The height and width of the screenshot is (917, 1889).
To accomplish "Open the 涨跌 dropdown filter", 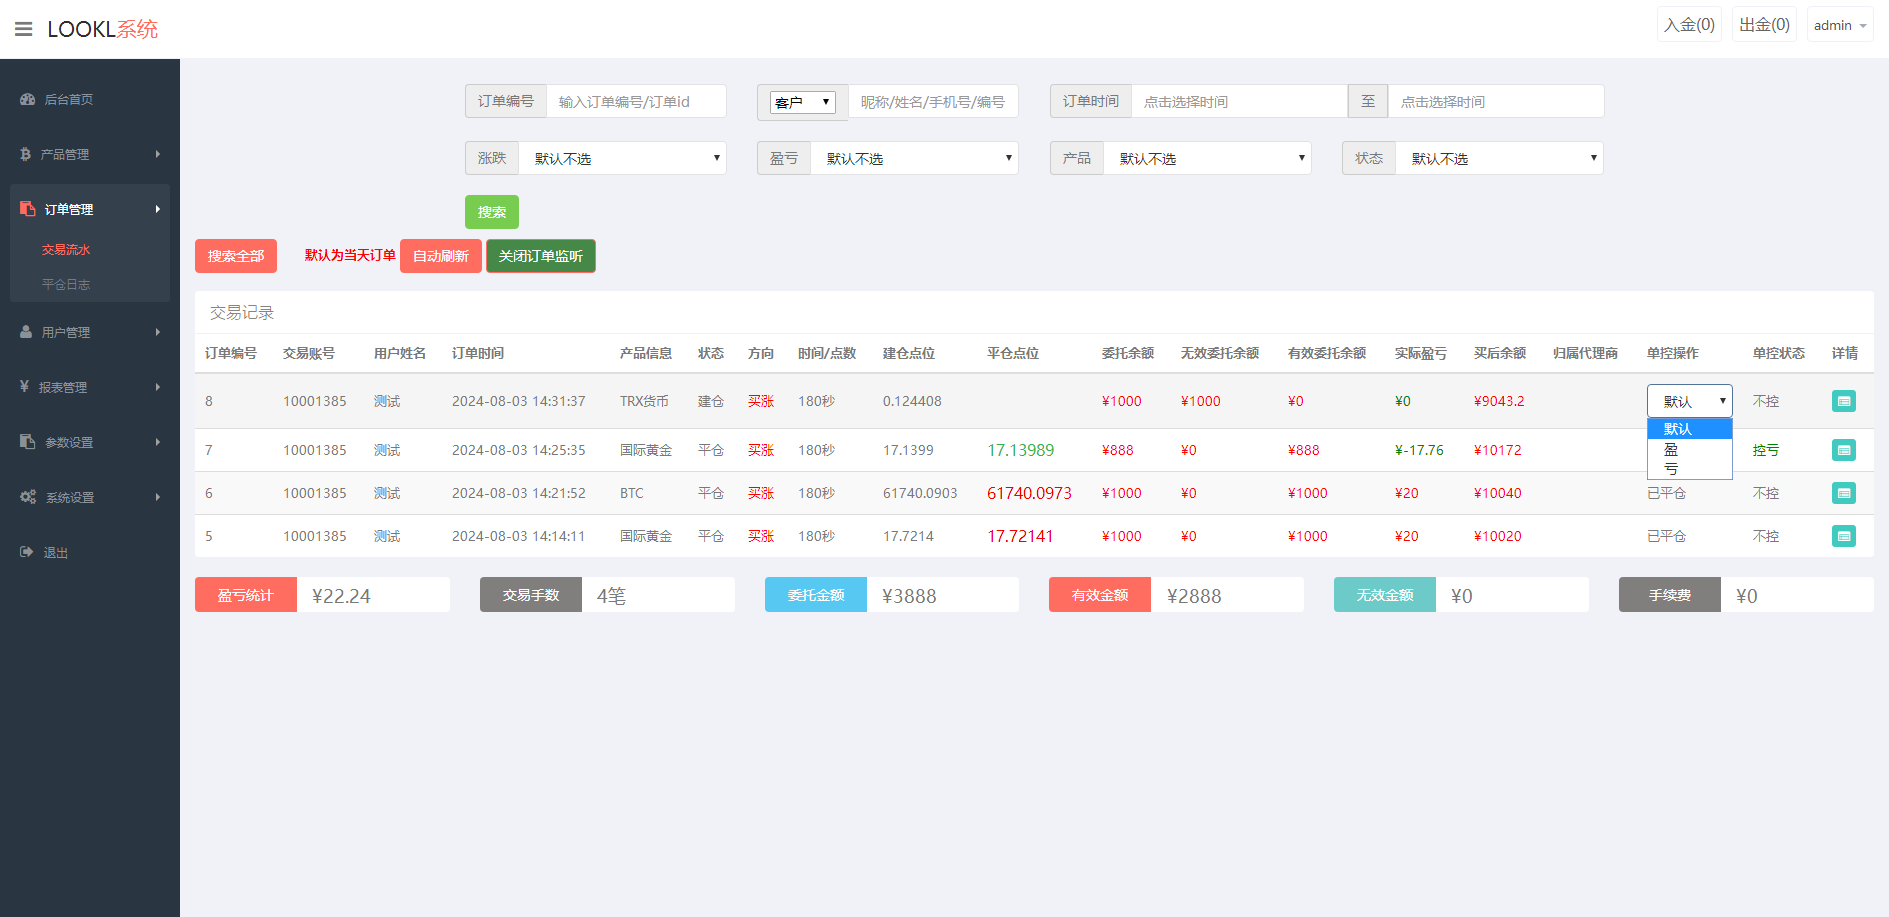I will pyautogui.click(x=622, y=158).
